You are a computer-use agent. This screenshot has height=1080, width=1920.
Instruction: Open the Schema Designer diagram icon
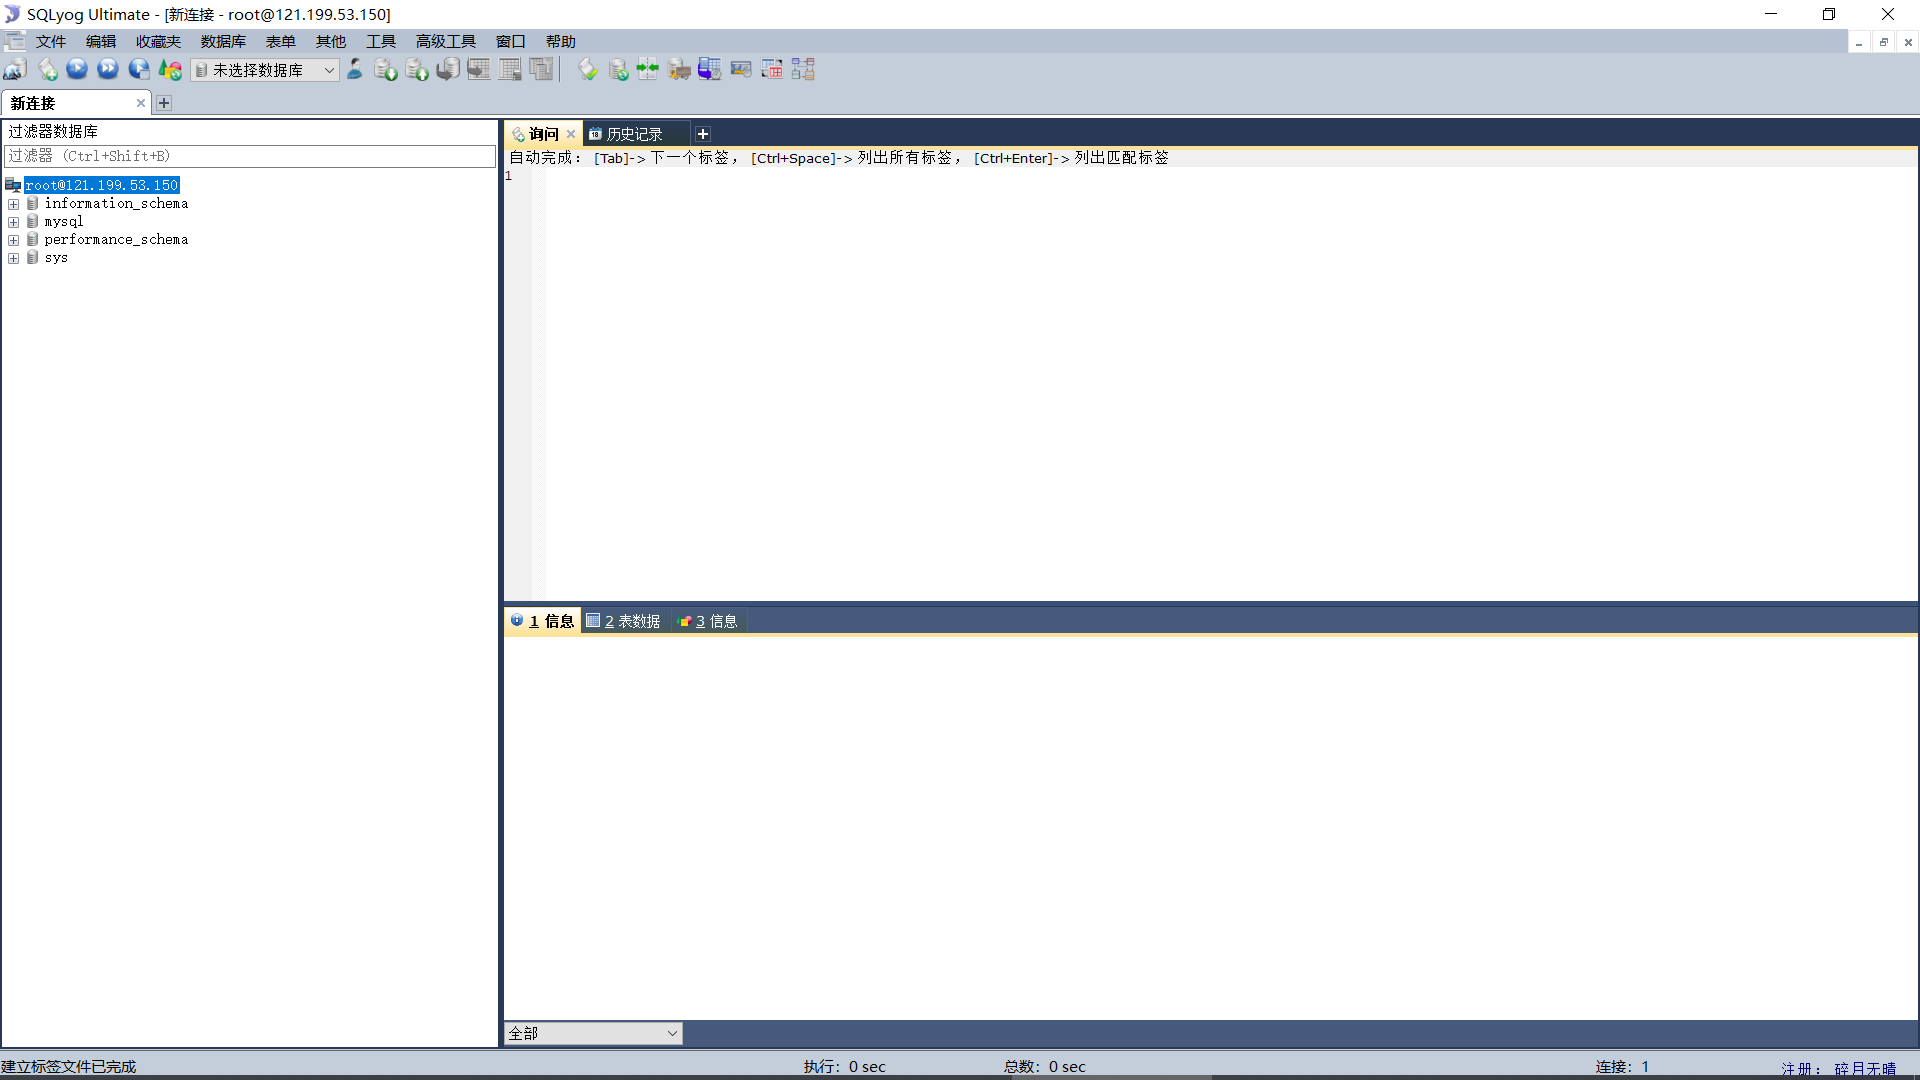pos(803,69)
